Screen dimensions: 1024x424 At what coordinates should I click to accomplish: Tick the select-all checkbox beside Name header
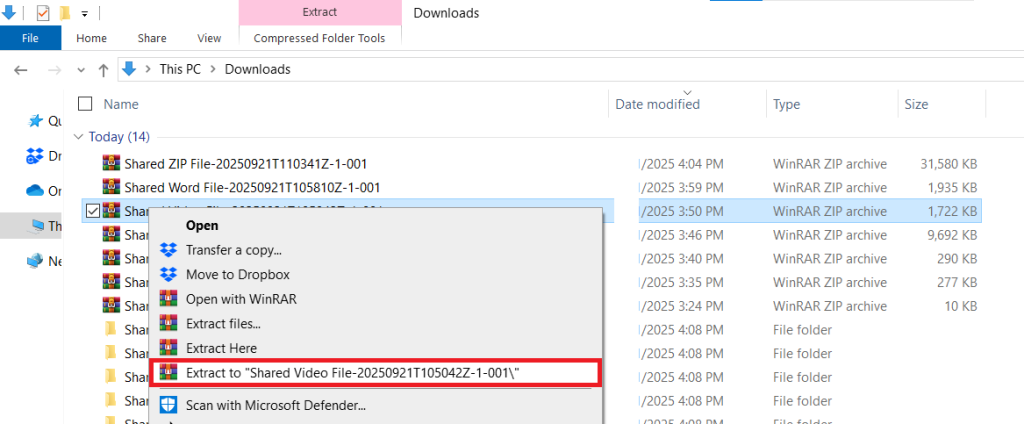click(x=85, y=104)
